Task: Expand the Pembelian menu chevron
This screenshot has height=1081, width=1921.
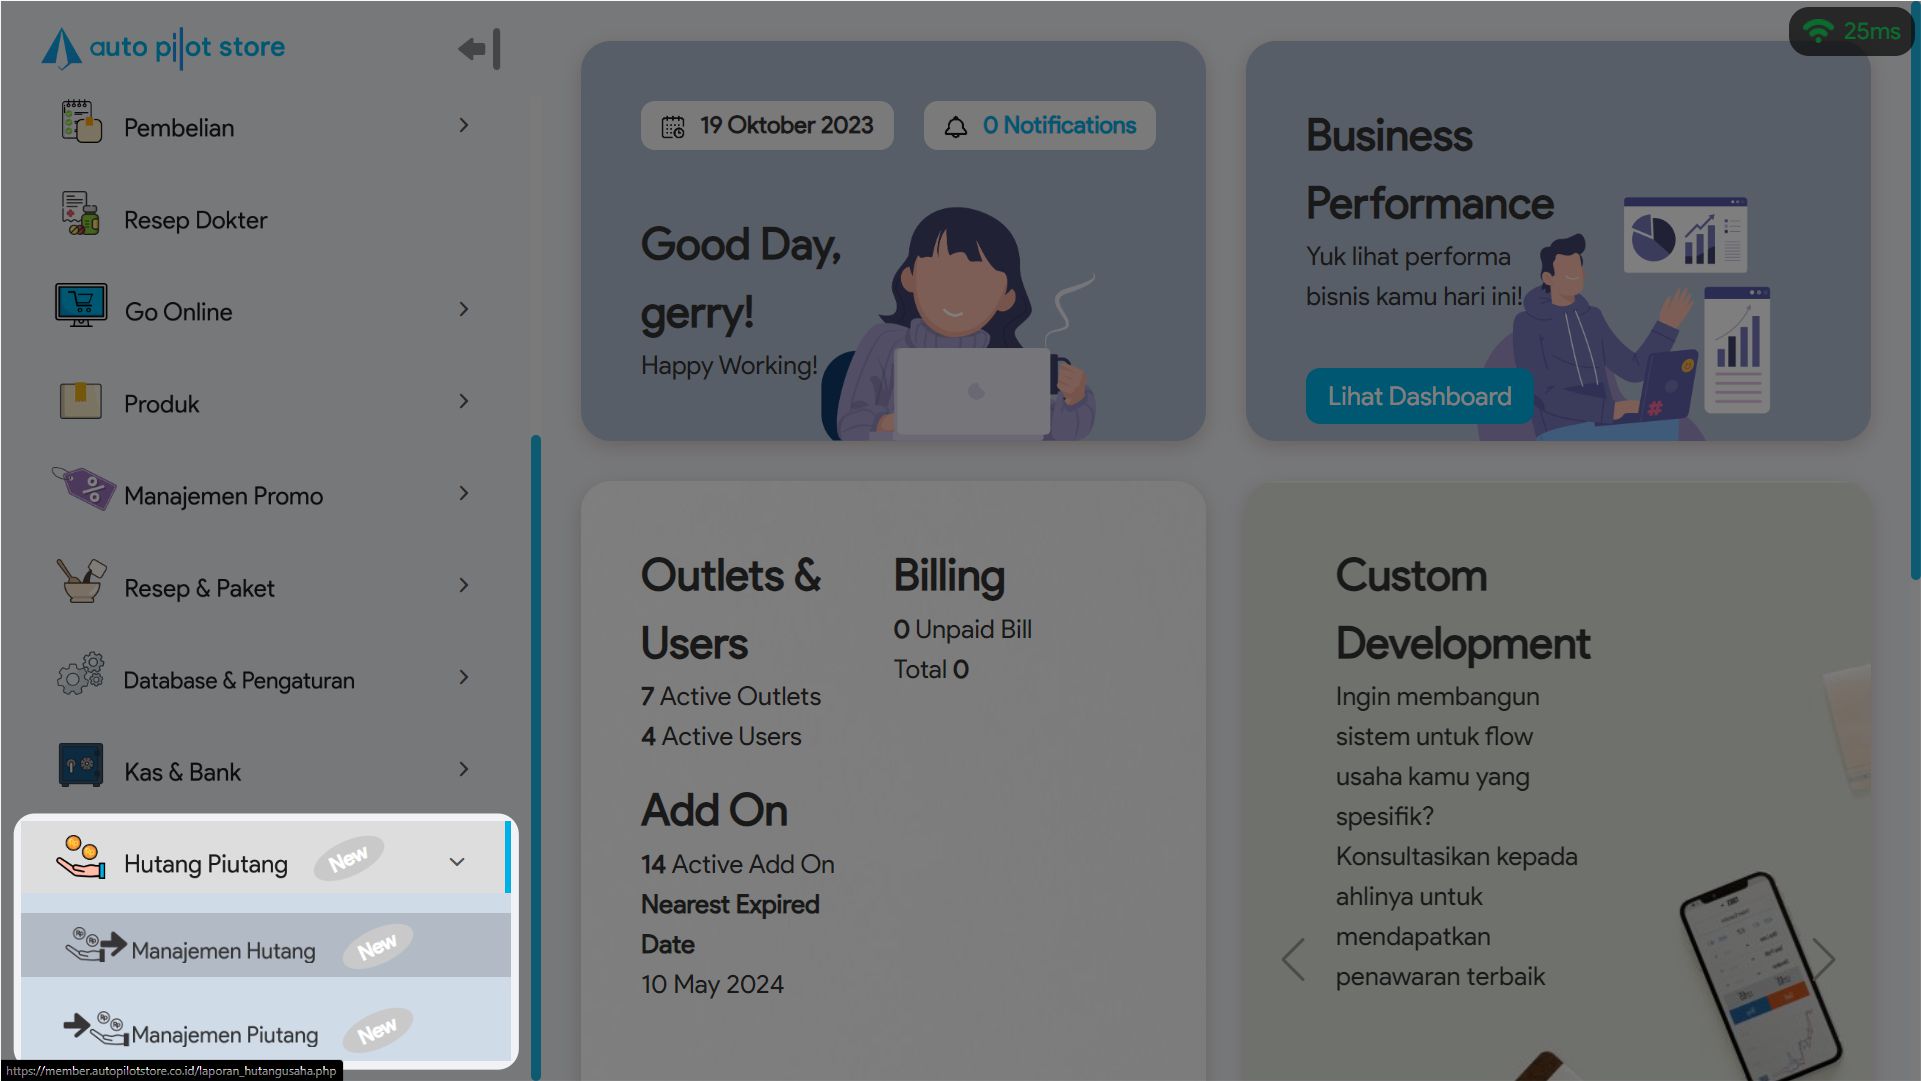Action: (x=464, y=126)
